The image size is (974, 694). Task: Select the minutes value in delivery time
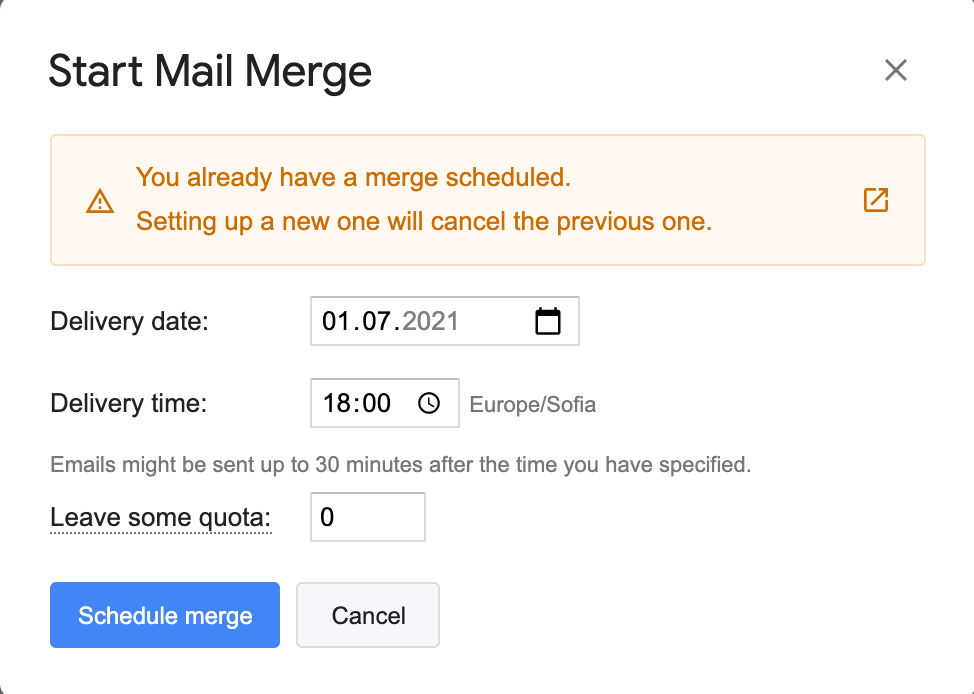376,403
